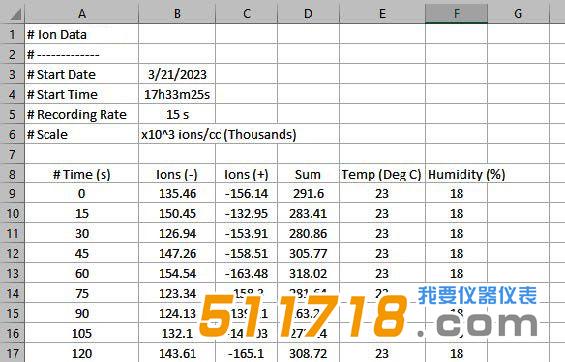The width and height of the screenshot is (565, 362).
Task: Click cell with value -156.14
Action: [246, 193]
